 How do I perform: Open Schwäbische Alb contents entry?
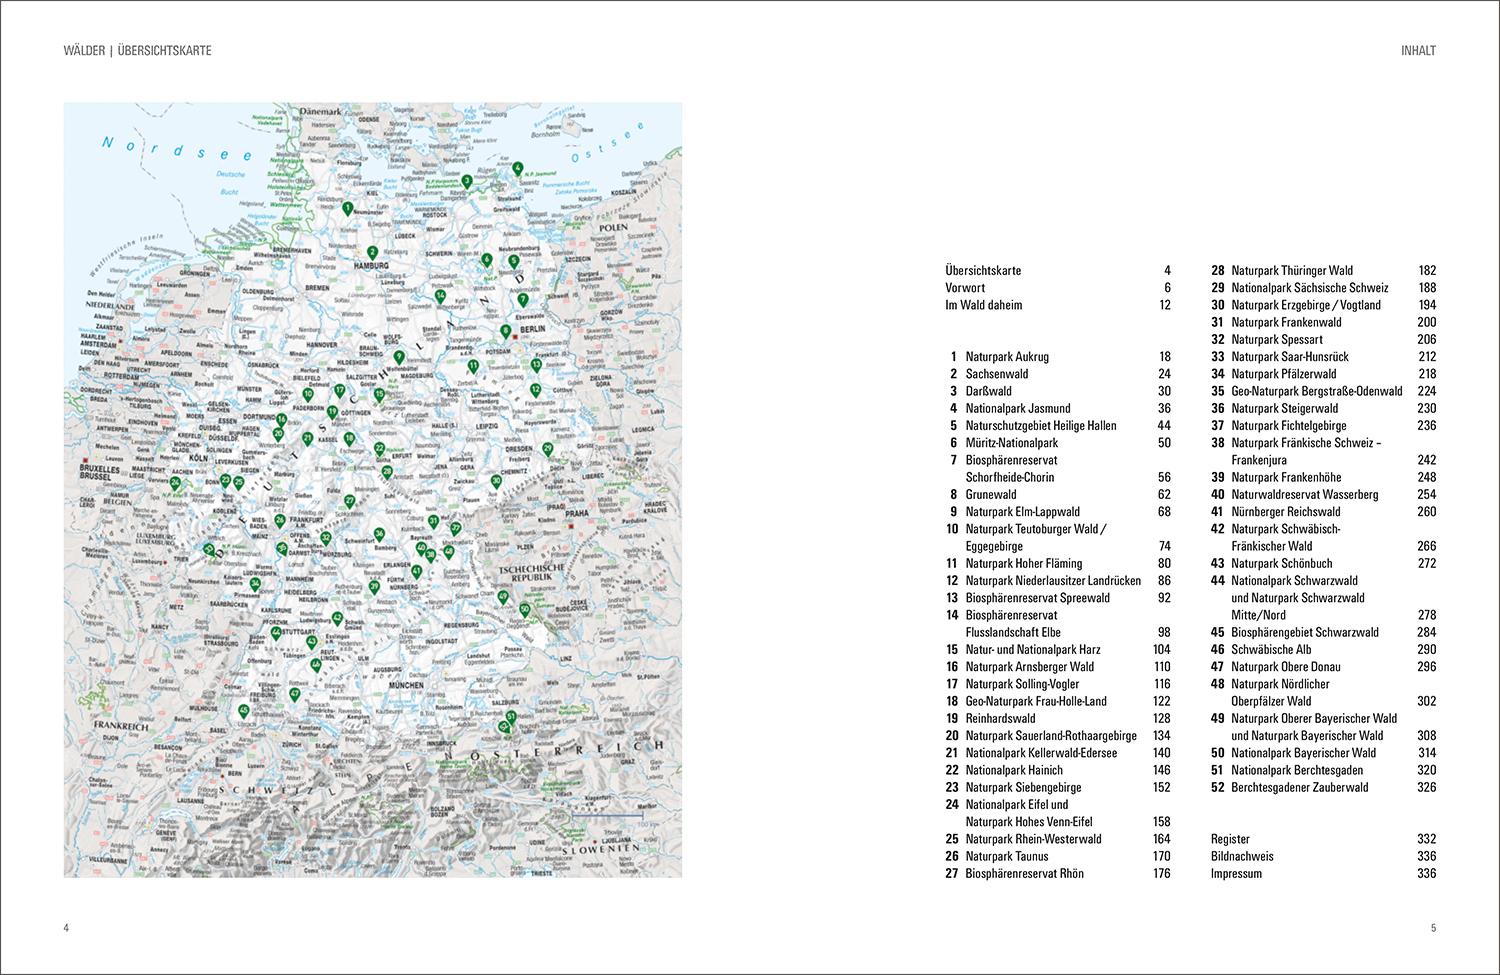click(1323, 649)
